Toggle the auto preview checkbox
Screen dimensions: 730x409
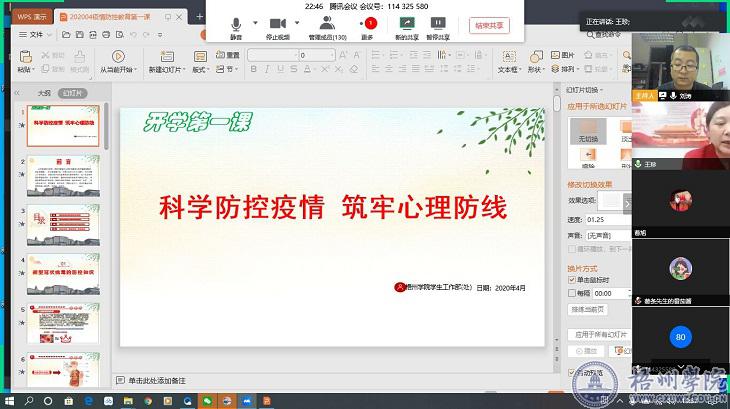[571, 372]
